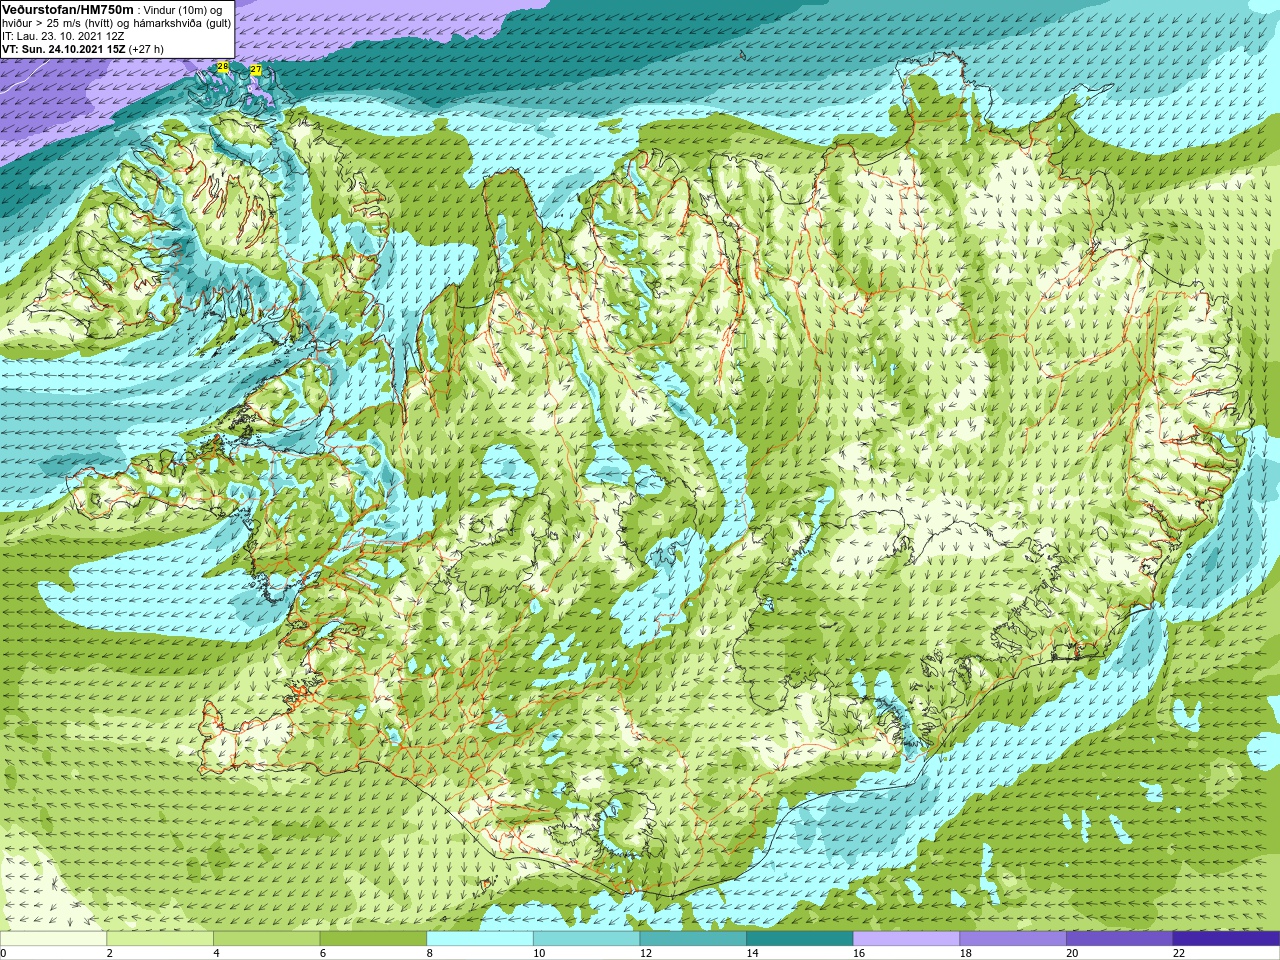Select the dark violet swatch above 22 m/s
Screen dimensions: 1280x960
click(x=1226, y=939)
